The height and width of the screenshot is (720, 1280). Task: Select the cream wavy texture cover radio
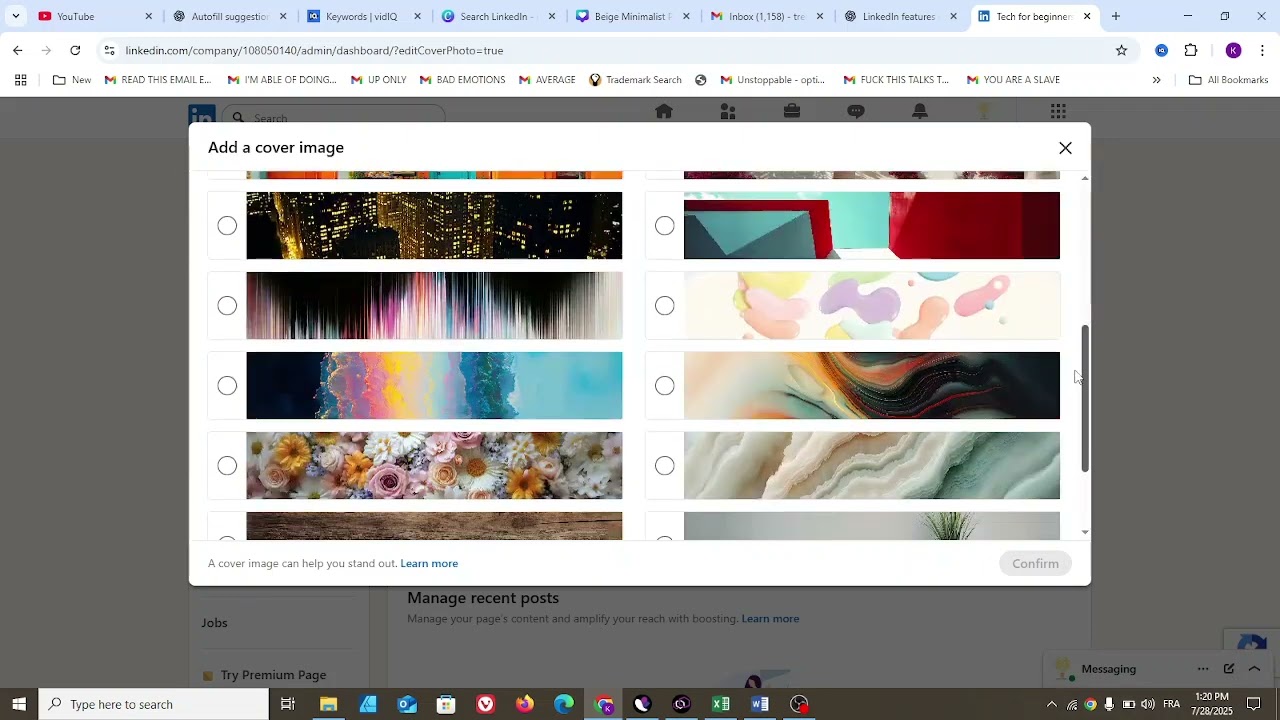pyautogui.click(x=665, y=466)
